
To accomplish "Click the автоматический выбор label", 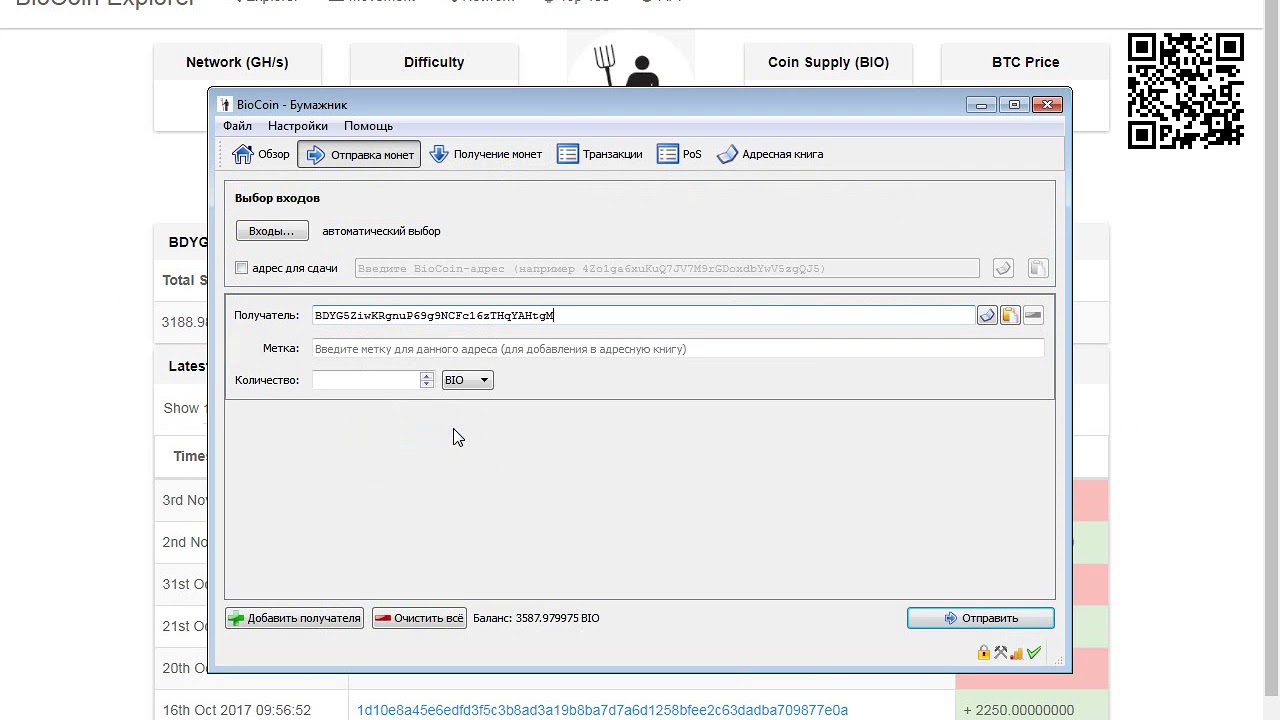I will pos(381,231).
